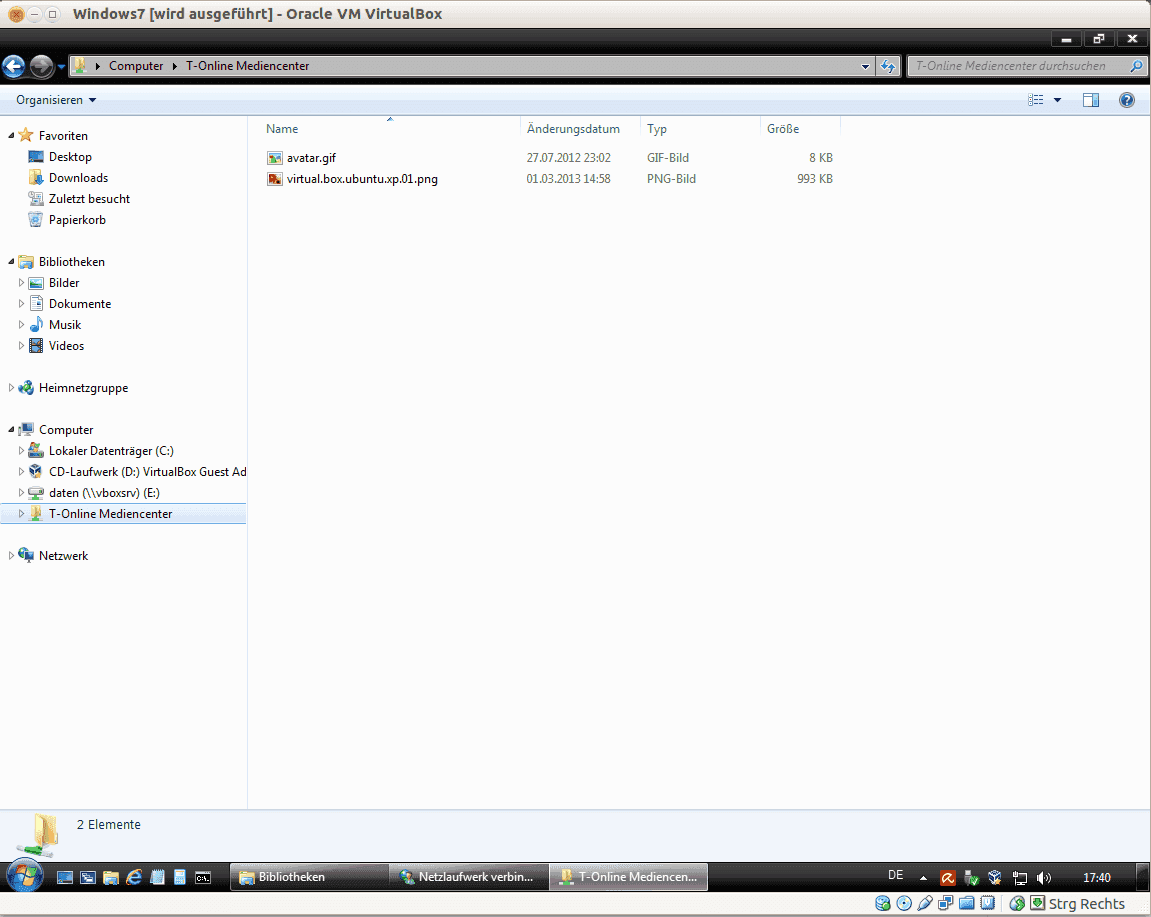Viewport: 1151px width, 917px height.
Task: Collapse the Computer node
Action: click(11, 429)
